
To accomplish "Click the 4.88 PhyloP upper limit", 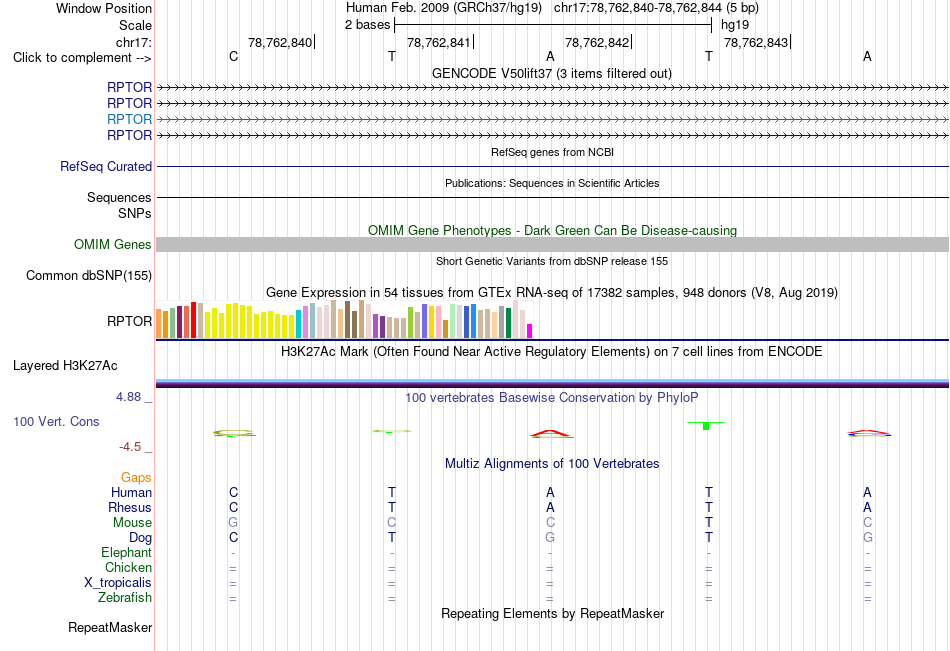I will pyautogui.click(x=128, y=398).
